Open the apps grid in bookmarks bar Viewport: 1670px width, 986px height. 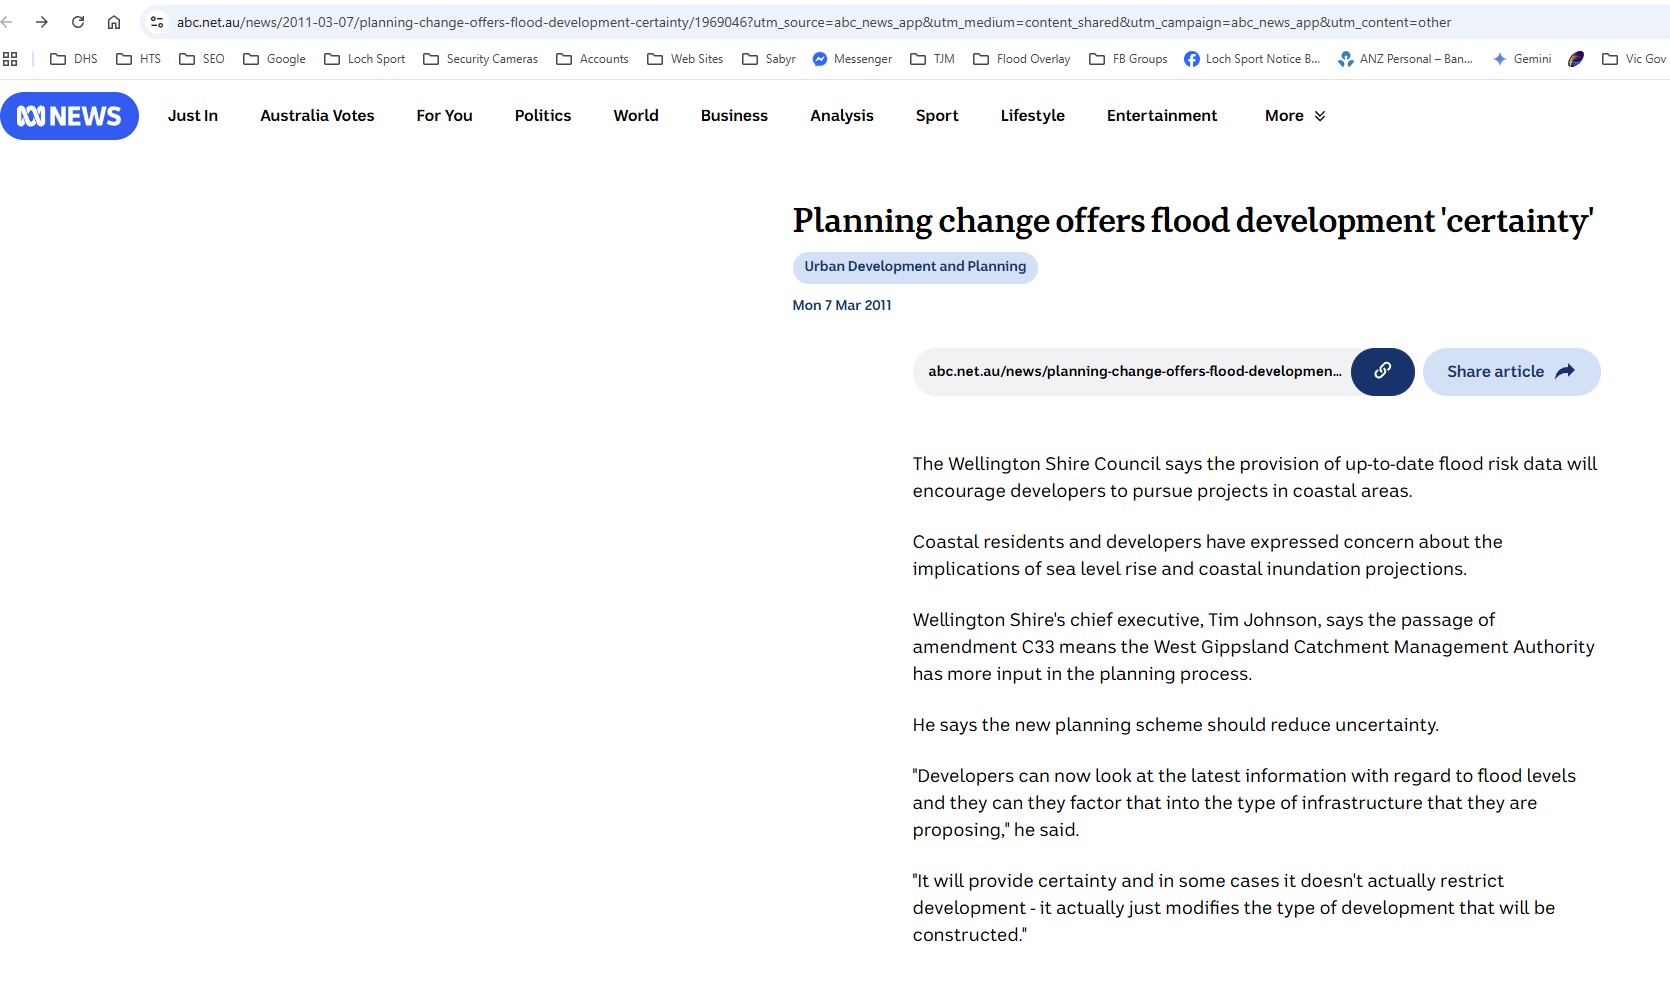point(10,59)
